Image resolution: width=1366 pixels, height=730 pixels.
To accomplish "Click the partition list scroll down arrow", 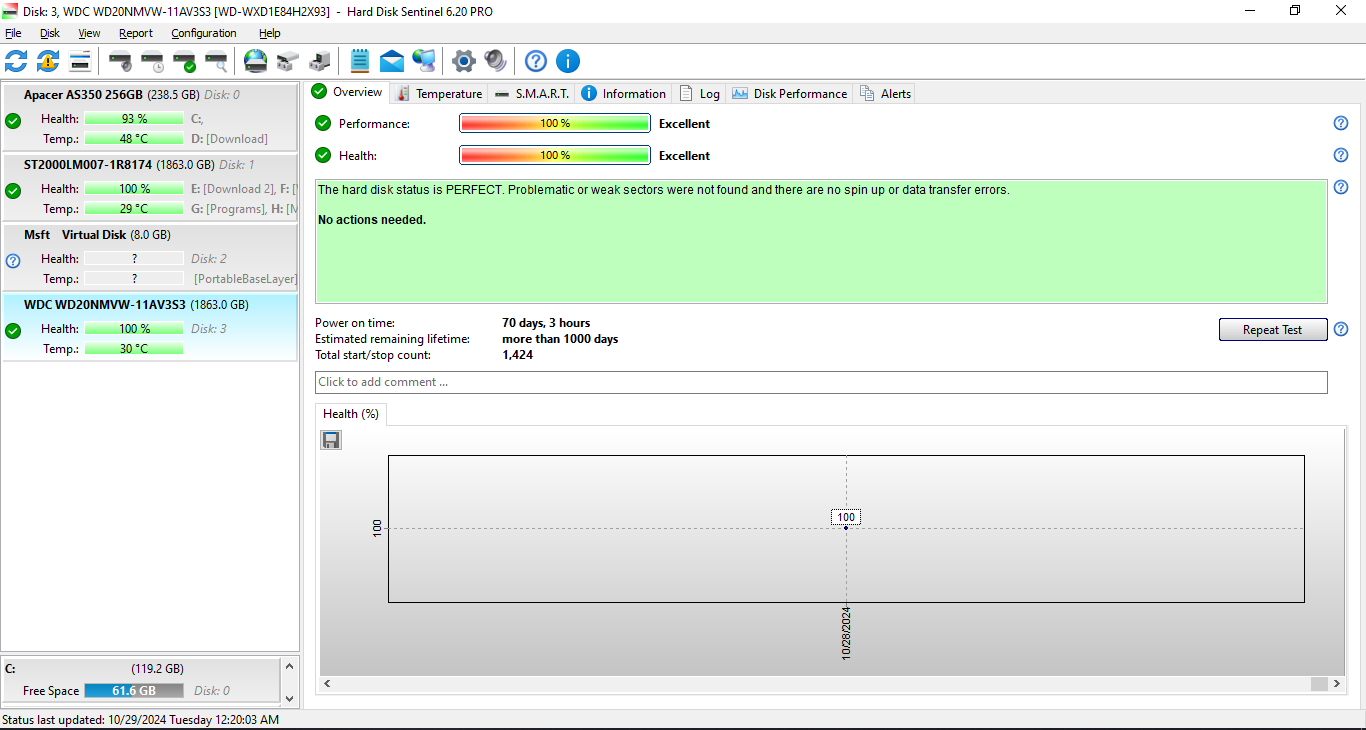I will (x=289, y=697).
